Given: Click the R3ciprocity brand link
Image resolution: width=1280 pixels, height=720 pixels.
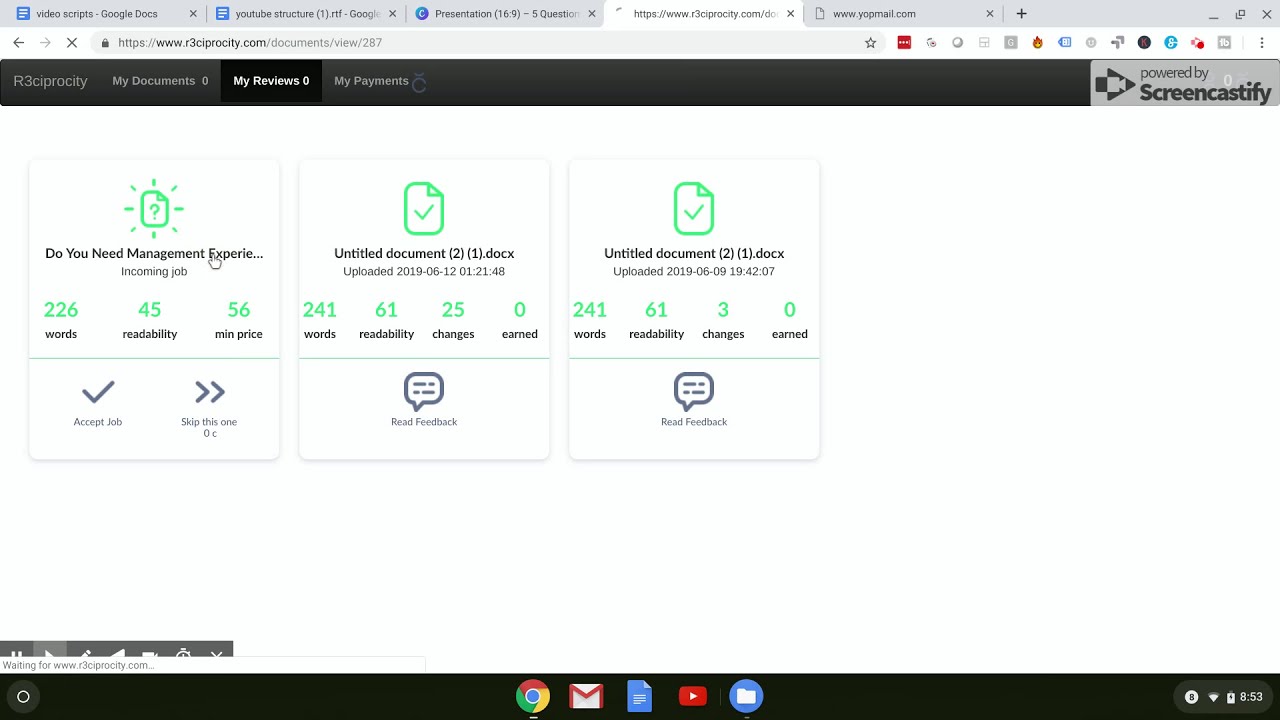Looking at the screenshot, I should tap(50, 81).
